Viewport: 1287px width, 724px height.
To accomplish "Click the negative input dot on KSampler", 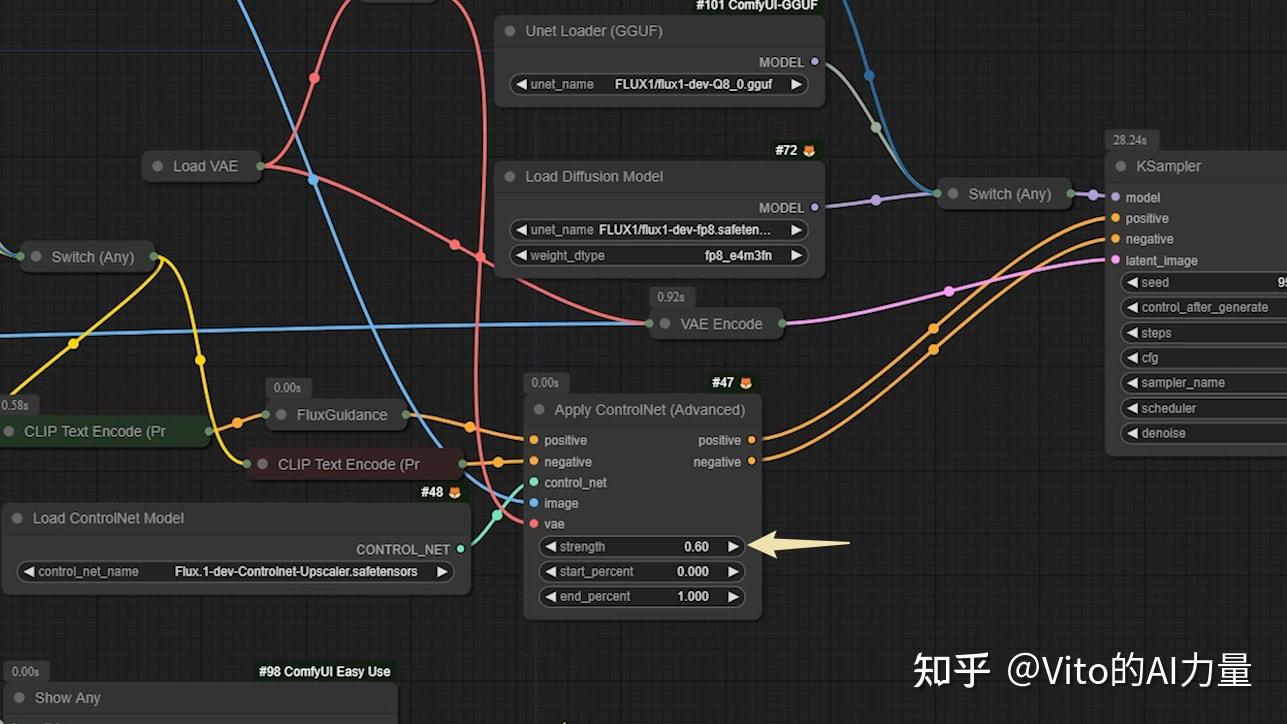I will (1113, 239).
